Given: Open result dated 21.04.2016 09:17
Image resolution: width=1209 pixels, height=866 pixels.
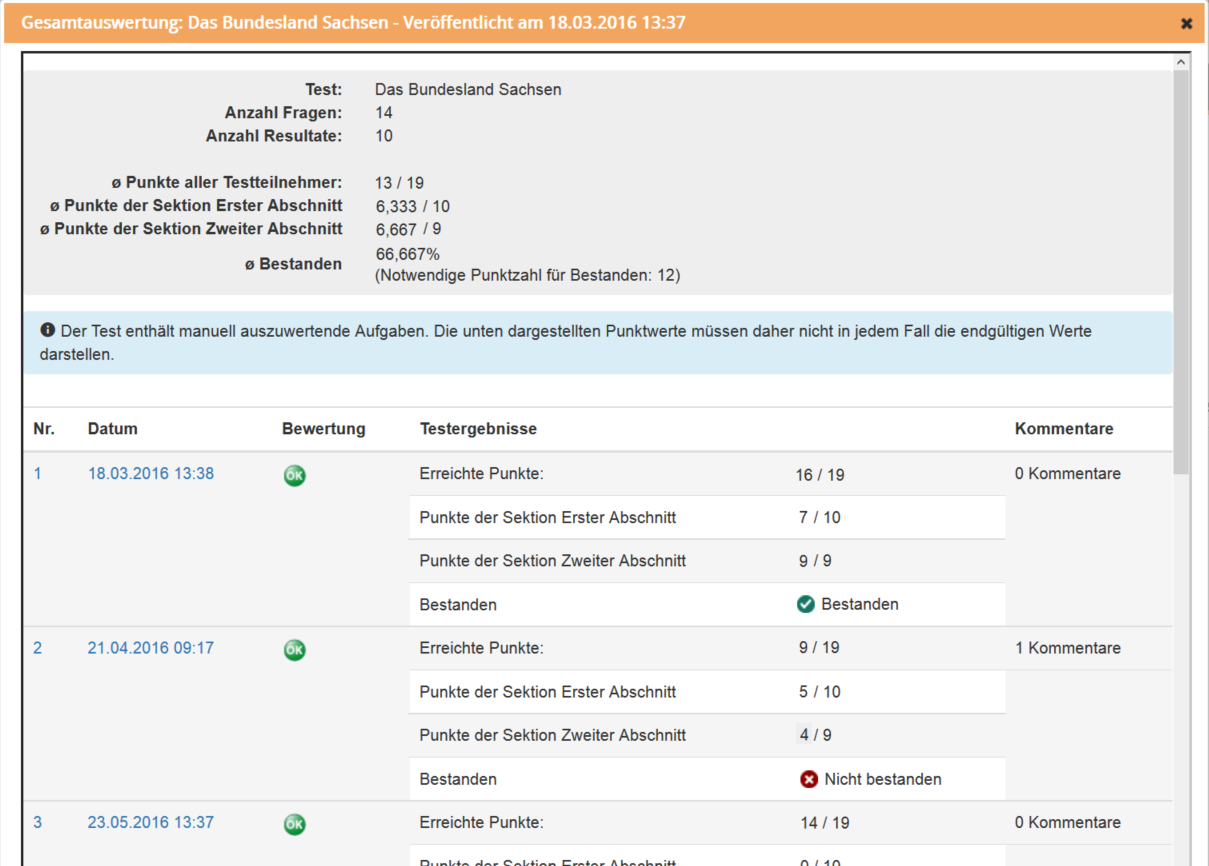Looking at the screenshot, I should [150, 648].
